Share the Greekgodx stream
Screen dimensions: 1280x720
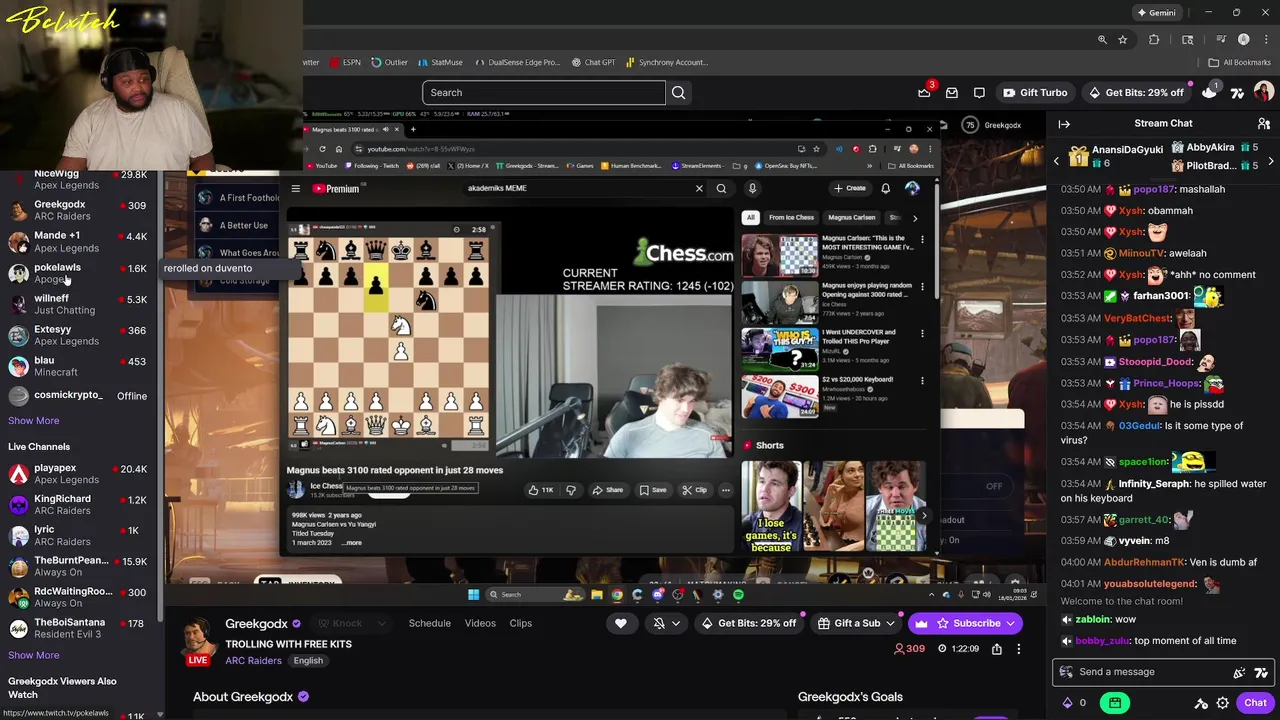click(996, 649)
